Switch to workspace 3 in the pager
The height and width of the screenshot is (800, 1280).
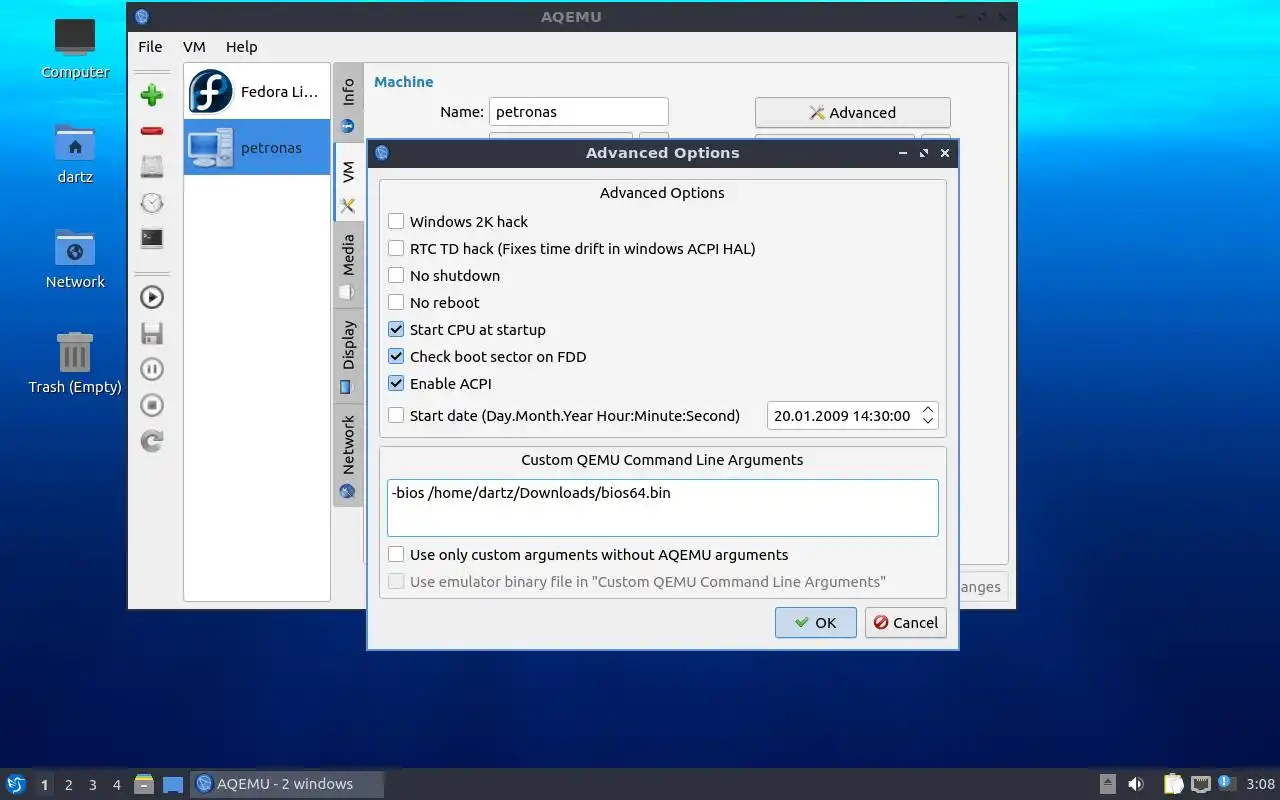93,785
